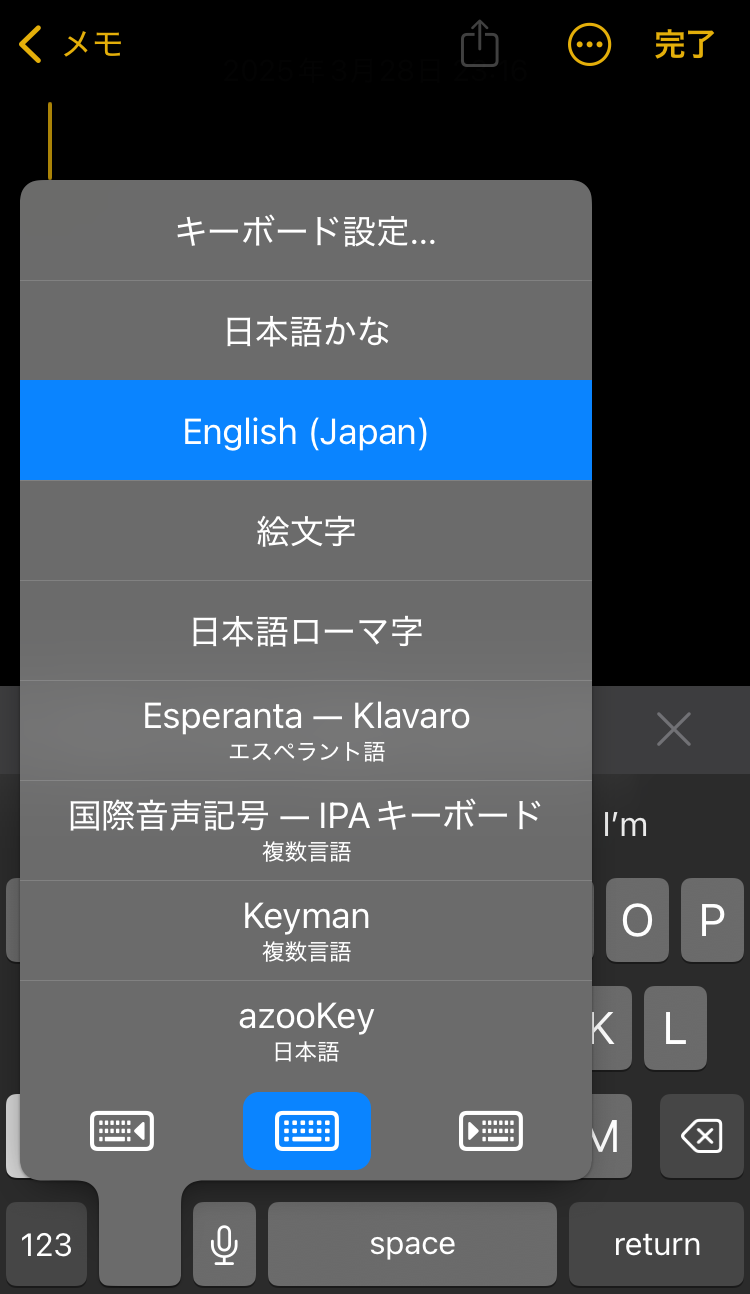Select the centered full keyboard layout
750x1294 pixels.
307,1131
